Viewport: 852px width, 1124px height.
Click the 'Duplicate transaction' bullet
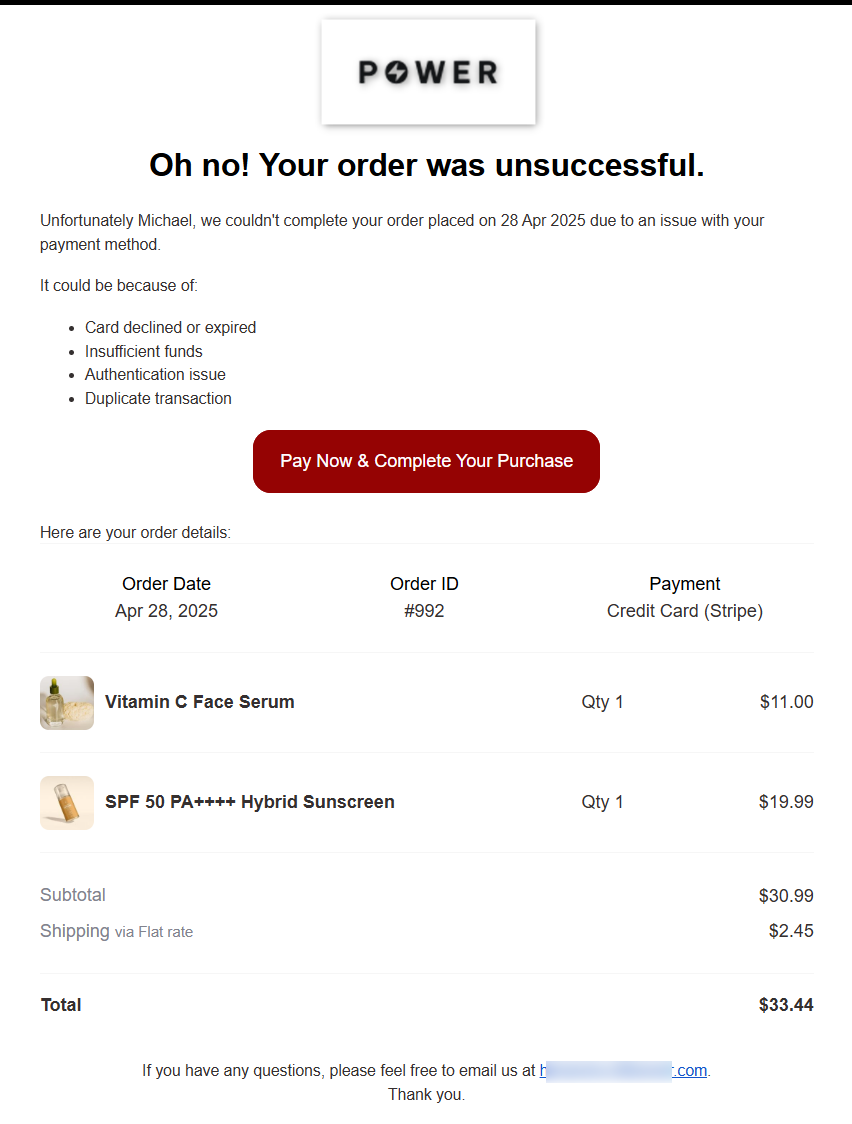[158, 398]
